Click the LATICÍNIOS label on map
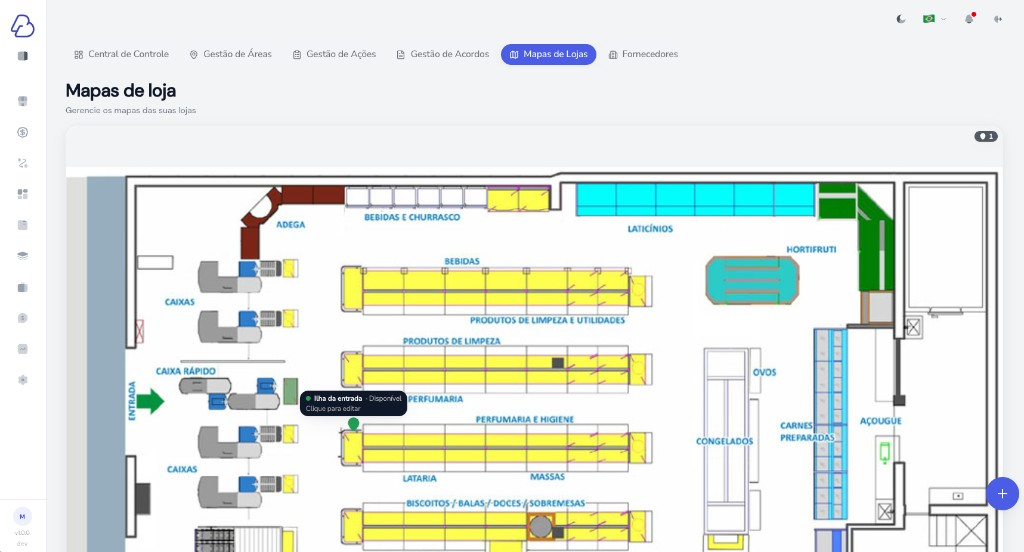 pos(650,229)
